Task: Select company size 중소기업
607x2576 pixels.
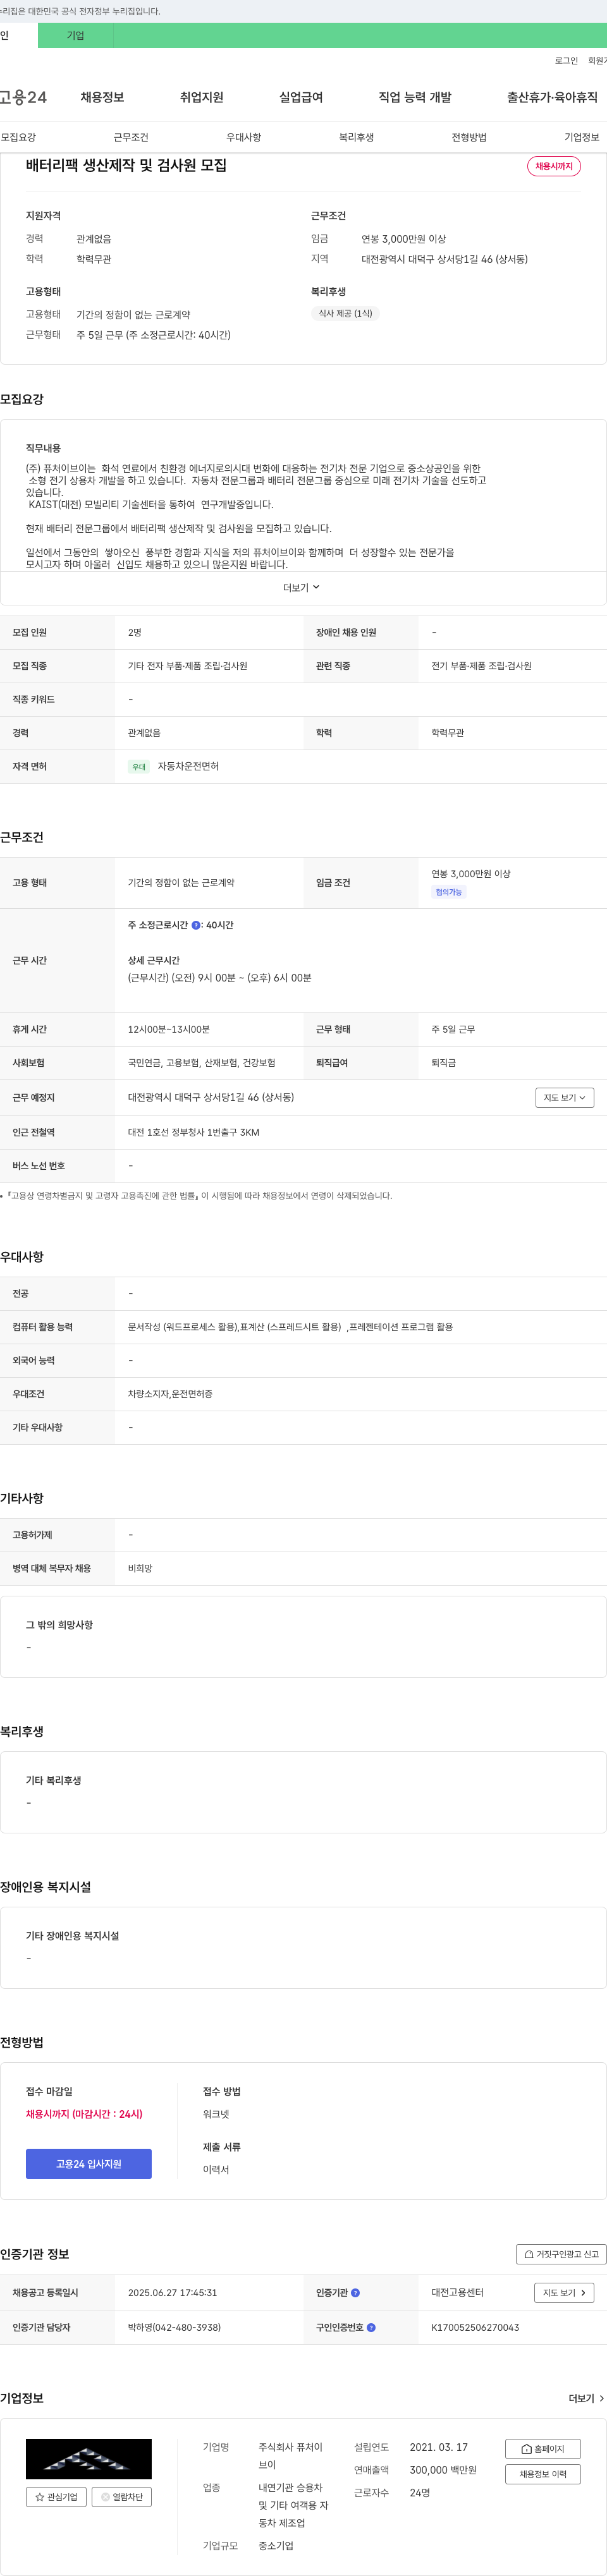Action: 276,2545
